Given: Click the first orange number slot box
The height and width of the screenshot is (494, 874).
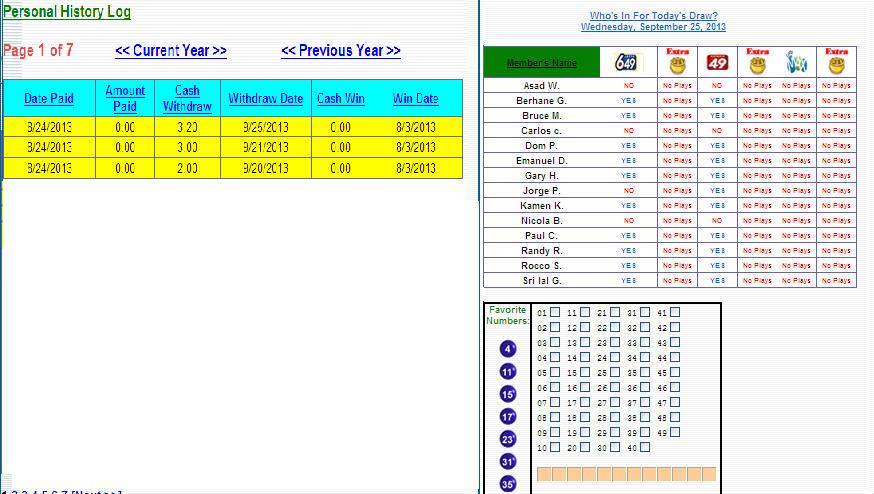Looking at the screenshot, I should pos(544,474).
